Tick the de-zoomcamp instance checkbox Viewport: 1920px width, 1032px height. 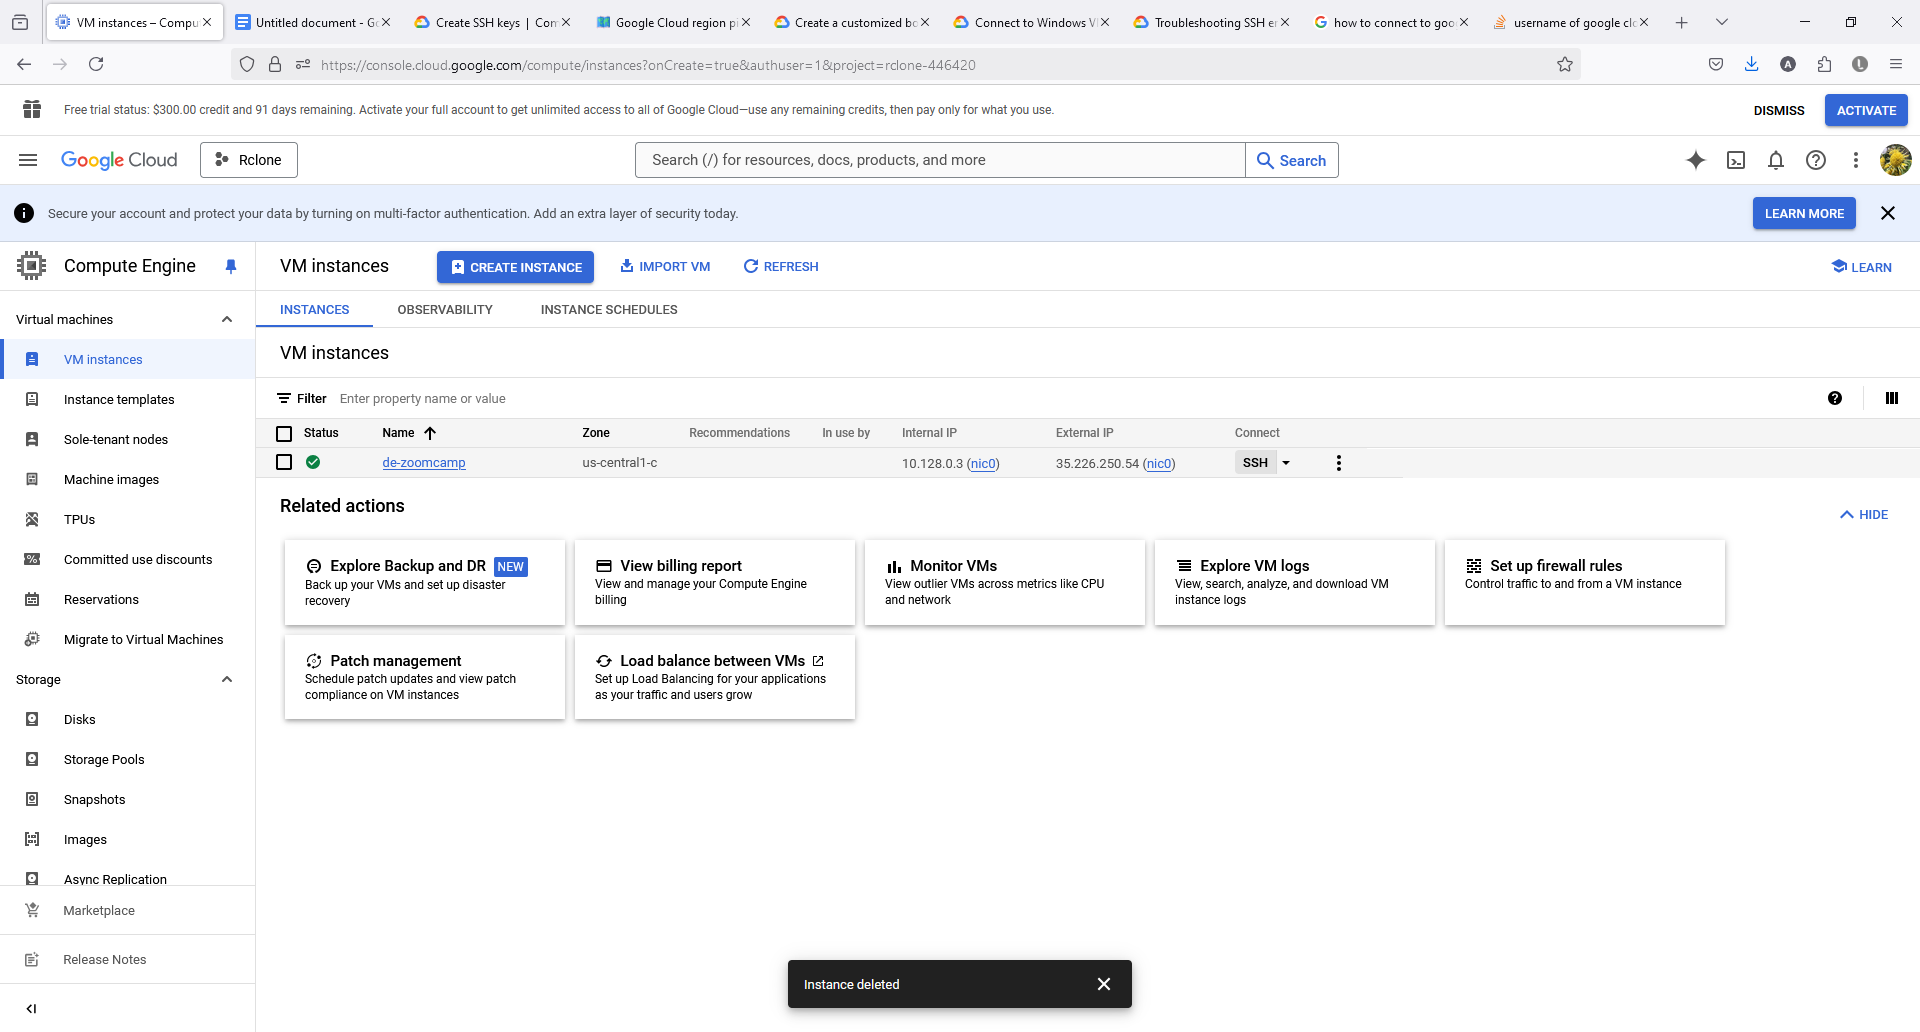point(284,462)
